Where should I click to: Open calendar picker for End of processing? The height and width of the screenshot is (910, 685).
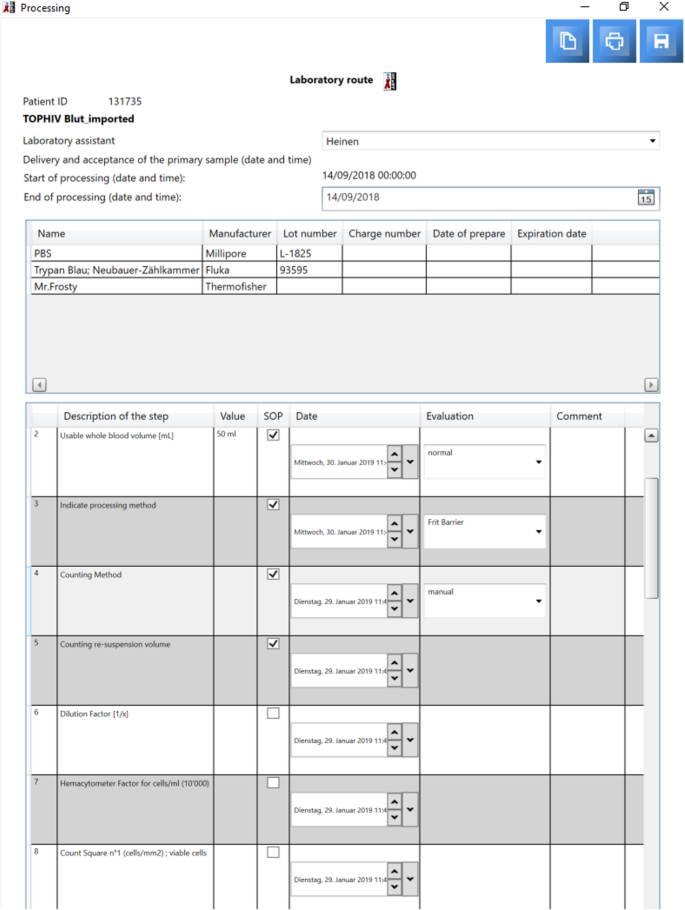(x=646, y=197)
